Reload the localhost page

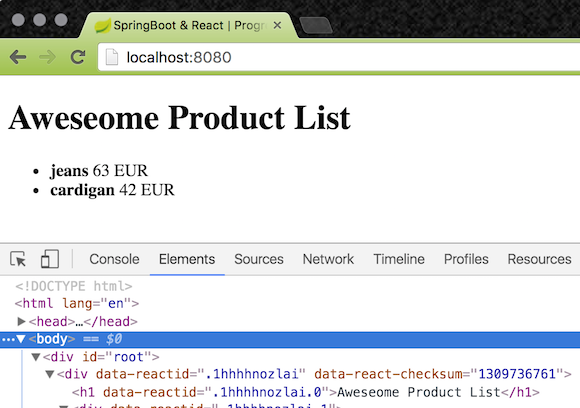[x=78, y=57]
